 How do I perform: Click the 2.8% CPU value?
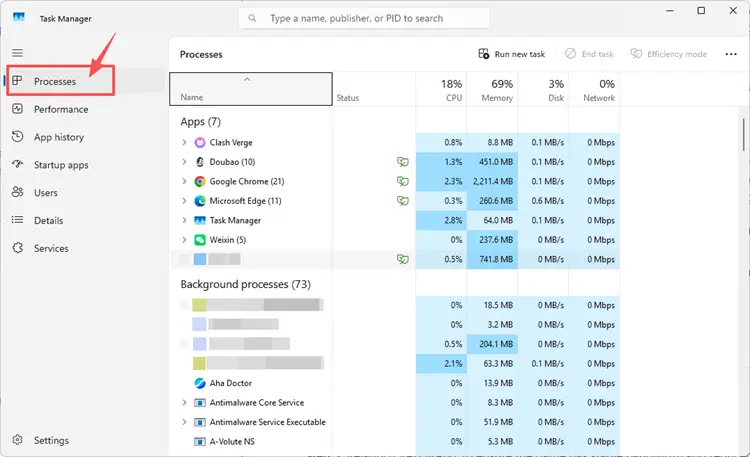[x=453, y=221]
